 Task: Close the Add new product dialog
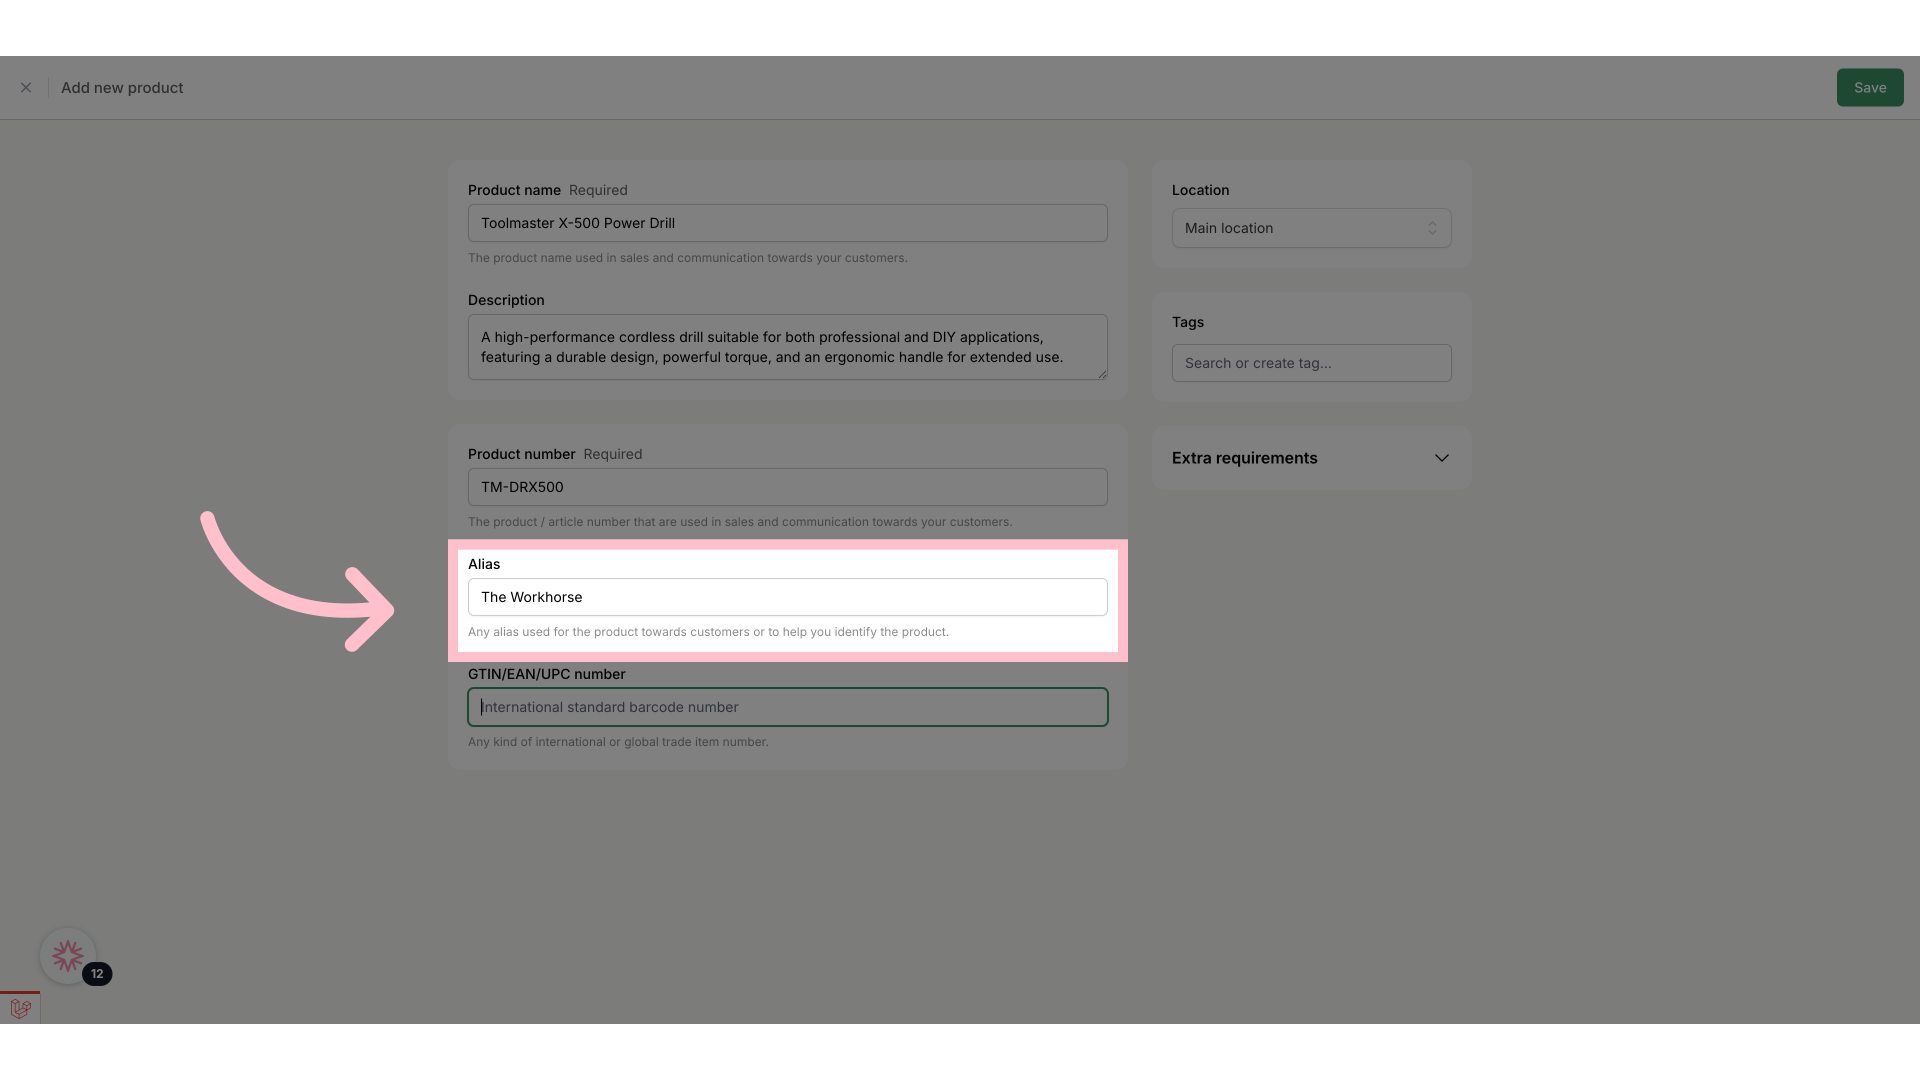pos(26,88)
